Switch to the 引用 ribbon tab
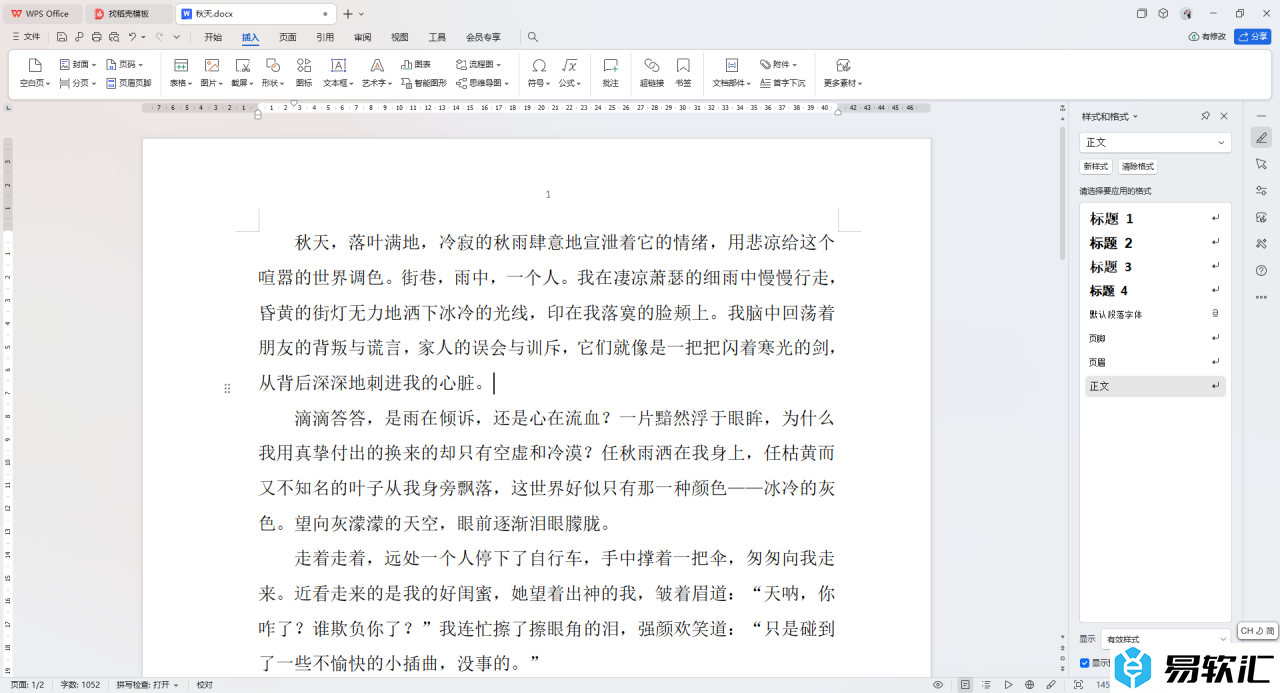Viewport: 1280px width, 693px height. click(325, 37)
